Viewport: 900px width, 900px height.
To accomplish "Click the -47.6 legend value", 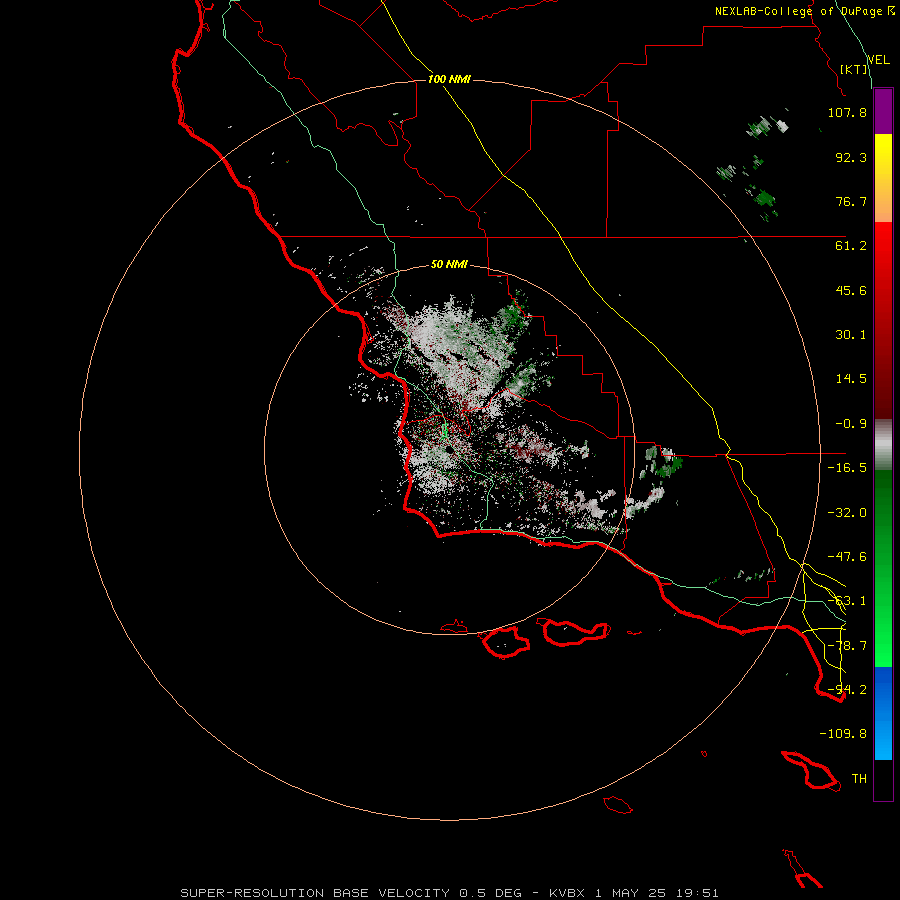I will click(847, 557).
